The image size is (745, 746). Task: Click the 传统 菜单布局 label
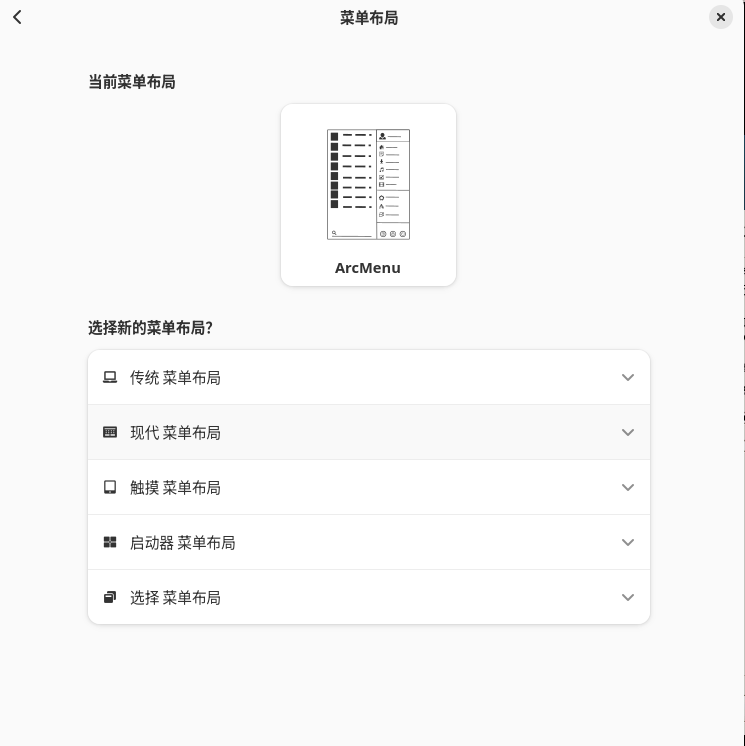[x=175, y=378]
